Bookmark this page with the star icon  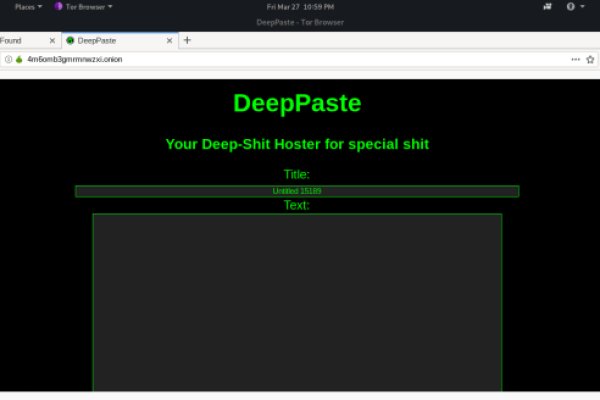point(590,59)
